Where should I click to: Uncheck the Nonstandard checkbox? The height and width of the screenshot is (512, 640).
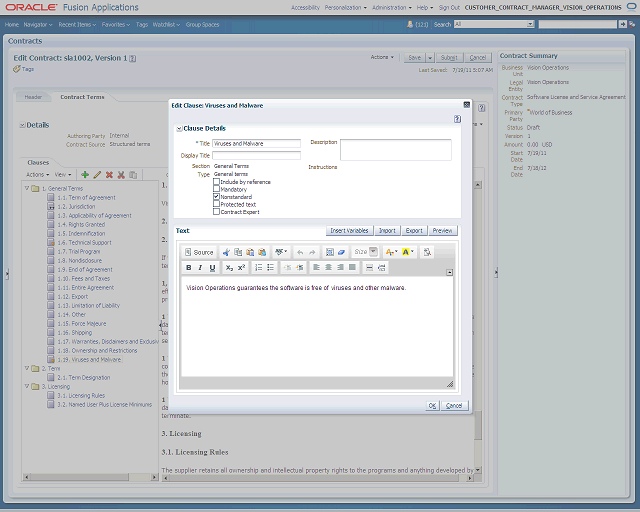click(216, 196)
